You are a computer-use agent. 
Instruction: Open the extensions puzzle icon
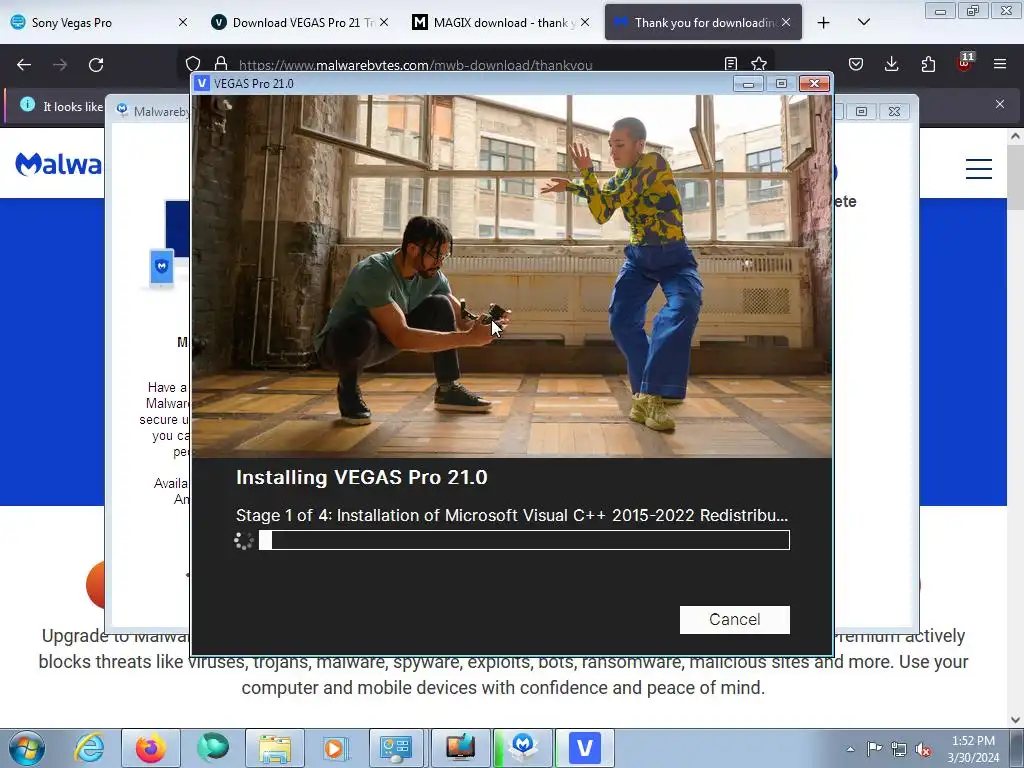[x=928, y=64]
